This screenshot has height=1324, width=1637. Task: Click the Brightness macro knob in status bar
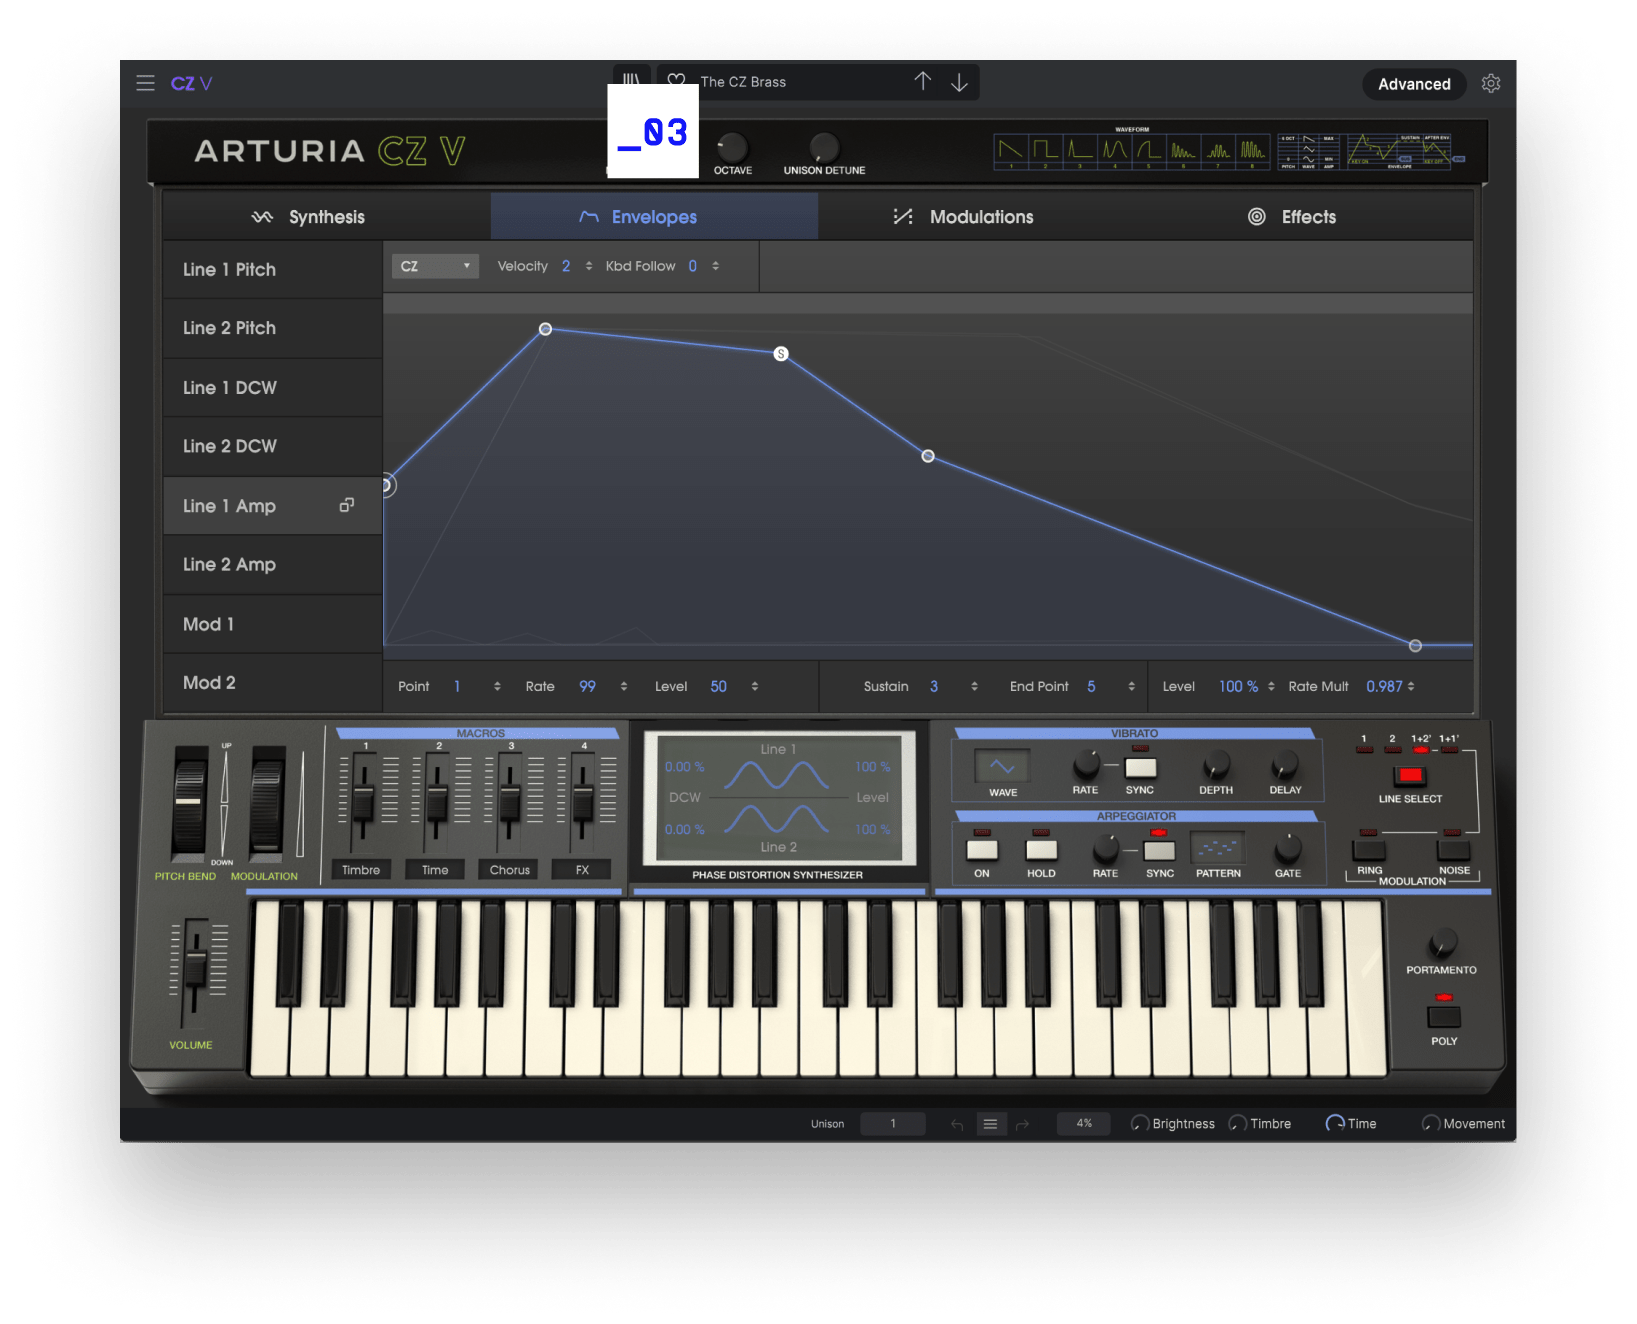(1139, 1124)
